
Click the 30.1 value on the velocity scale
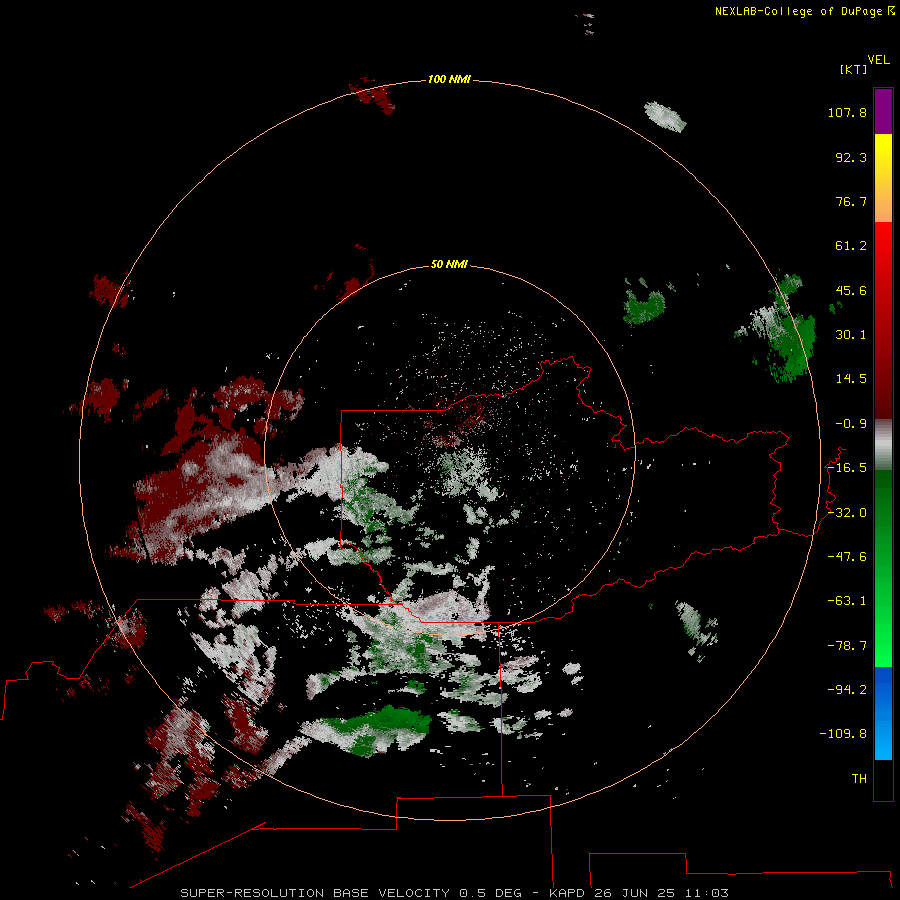click(851, 335)
